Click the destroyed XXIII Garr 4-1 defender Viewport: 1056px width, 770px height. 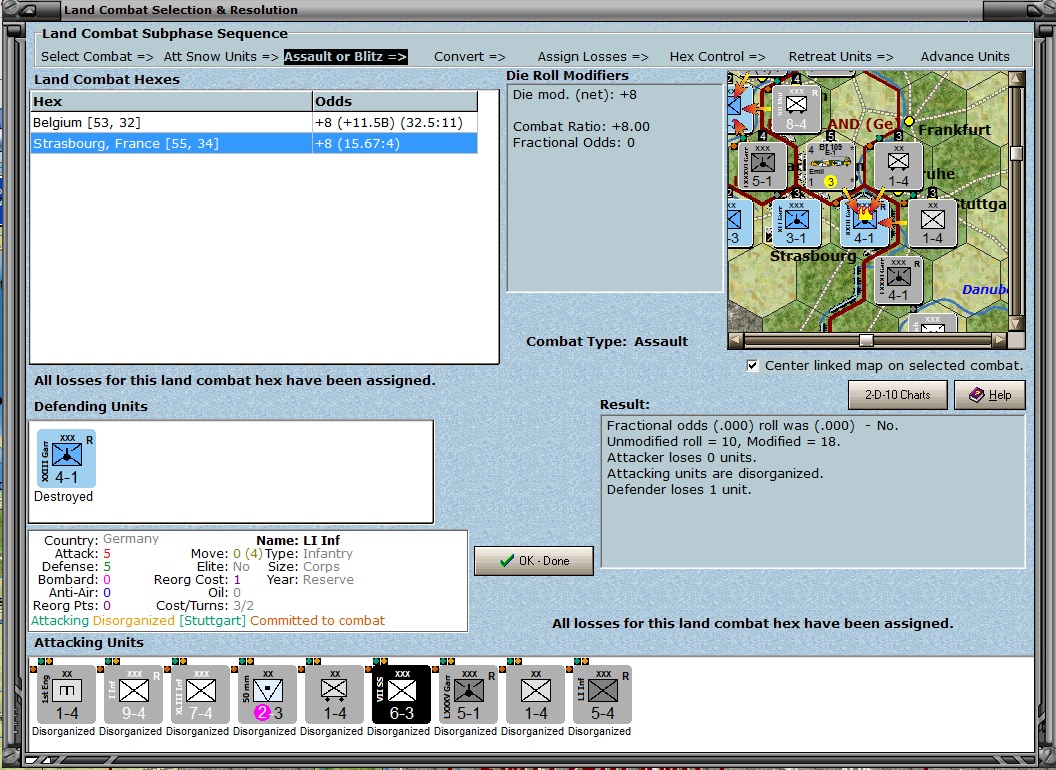coord(66,458)
